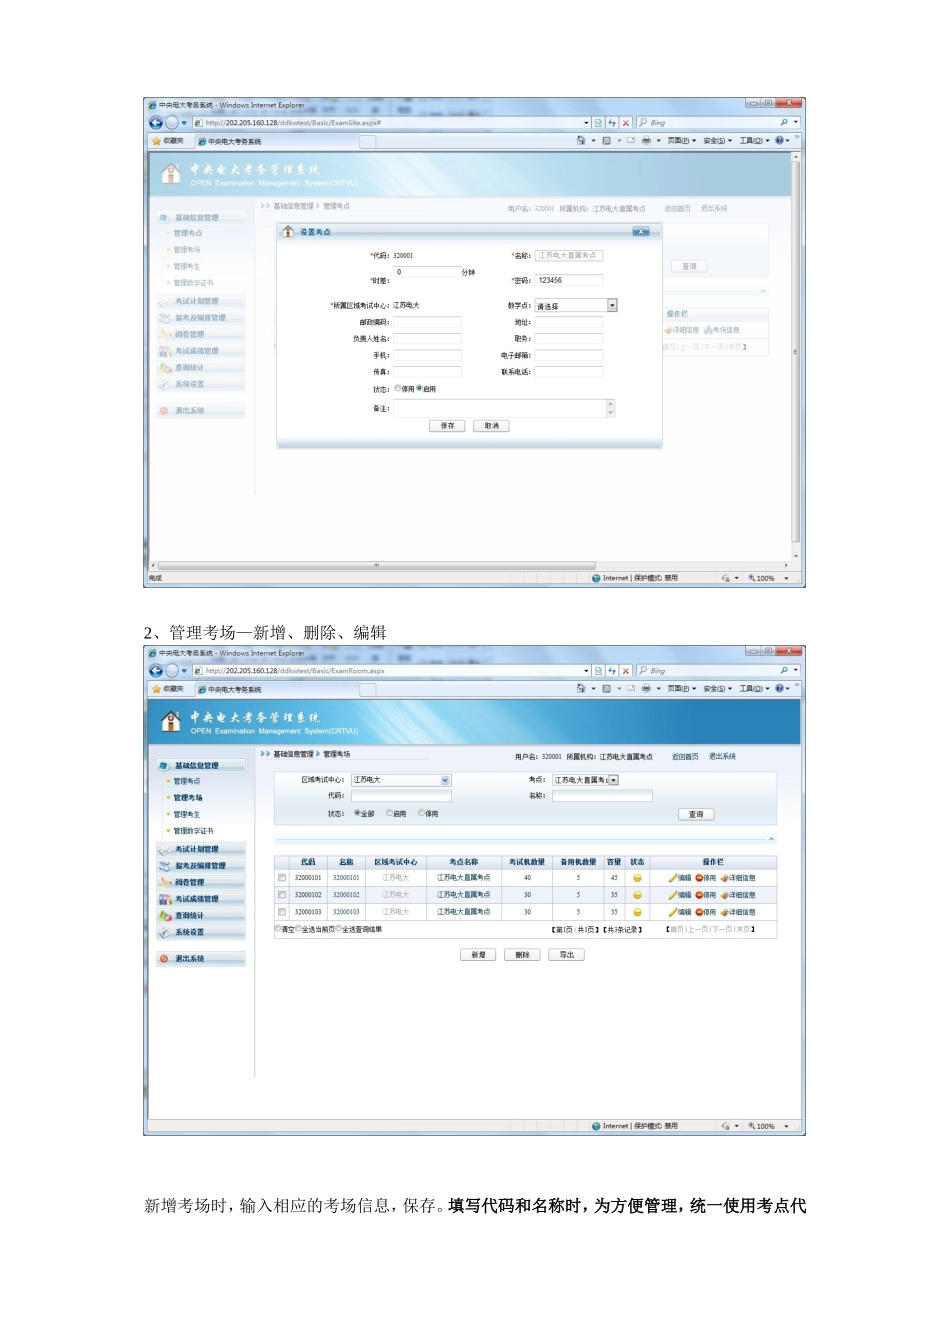Select 全选当前页 radio below table
950x1344 pixels.
299,929
